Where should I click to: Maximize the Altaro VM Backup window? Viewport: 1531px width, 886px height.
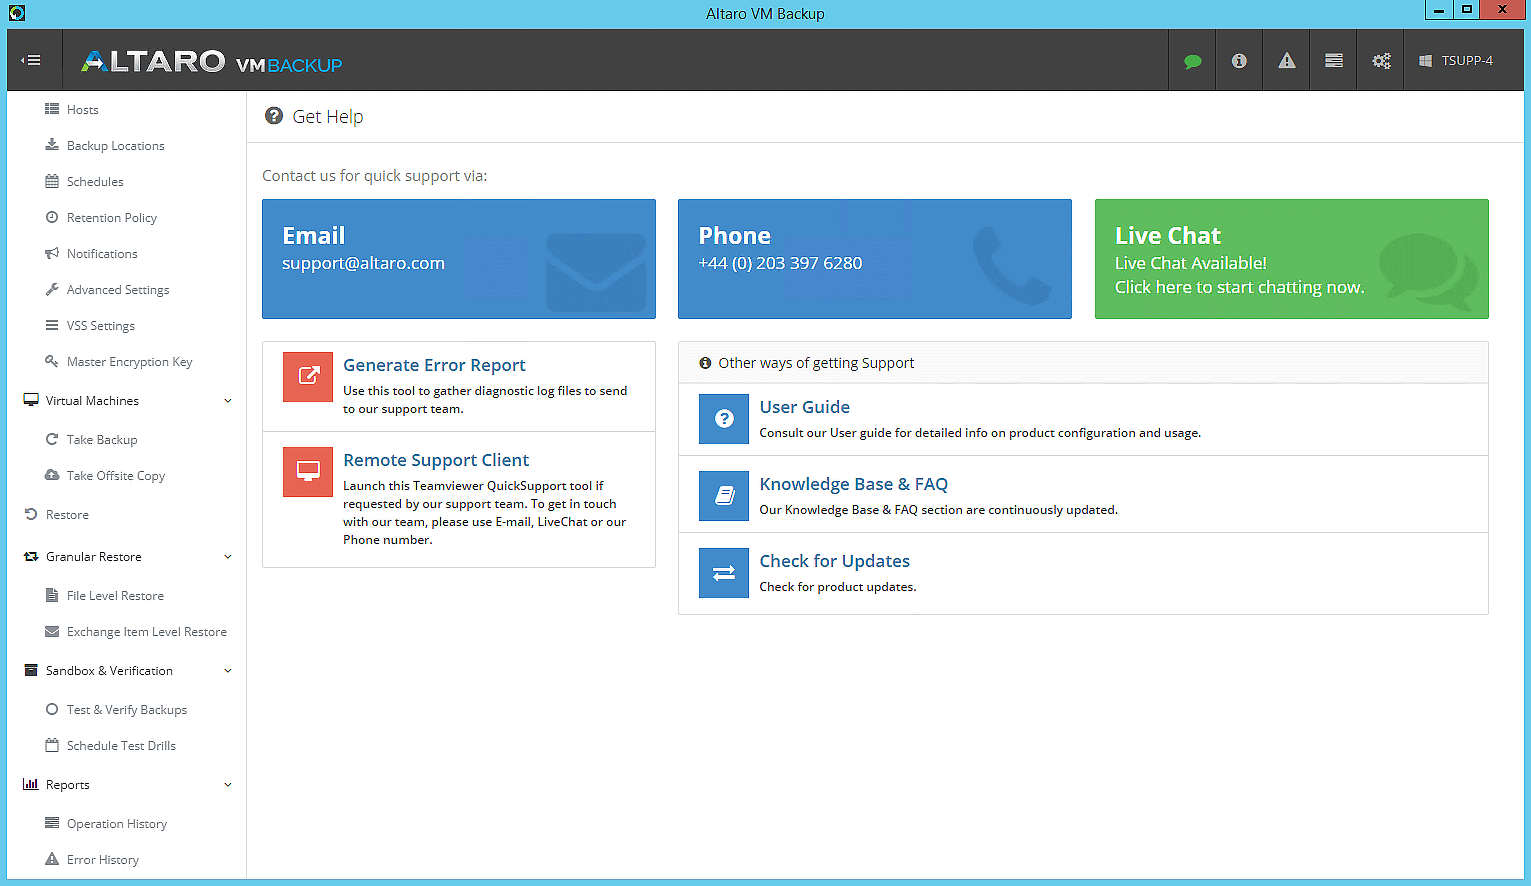1467,10
